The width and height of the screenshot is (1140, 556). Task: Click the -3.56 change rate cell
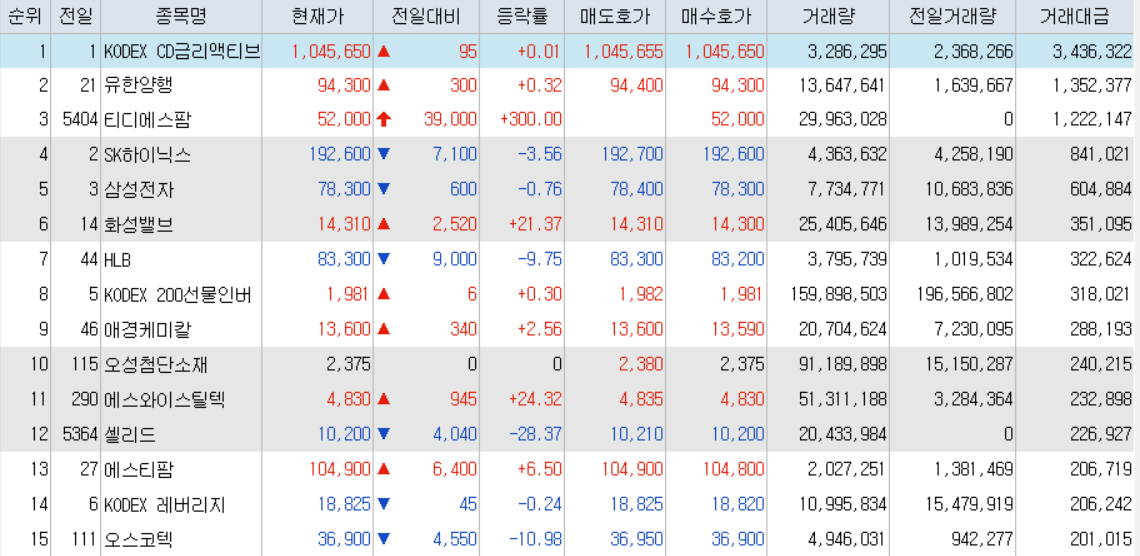pyautogui.click(x=540, y=155)
